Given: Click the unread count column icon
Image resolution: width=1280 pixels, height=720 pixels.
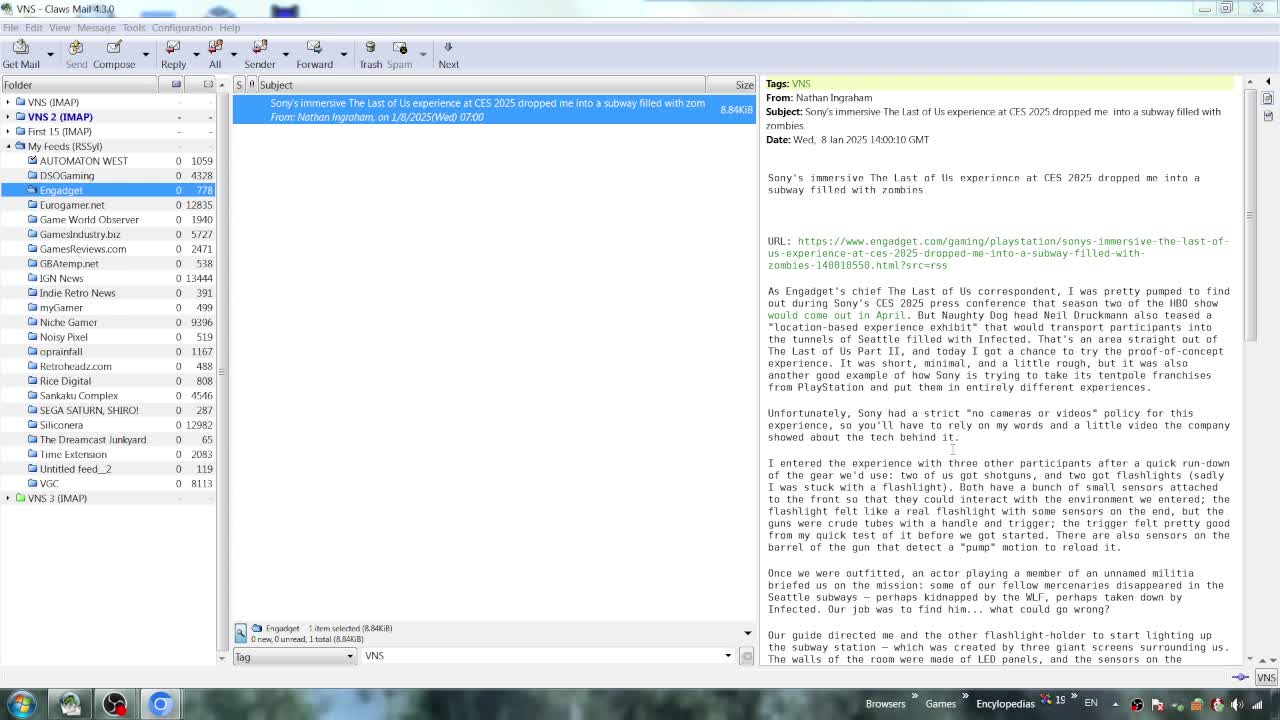Looking at the screenshot, I should (176, 85).
